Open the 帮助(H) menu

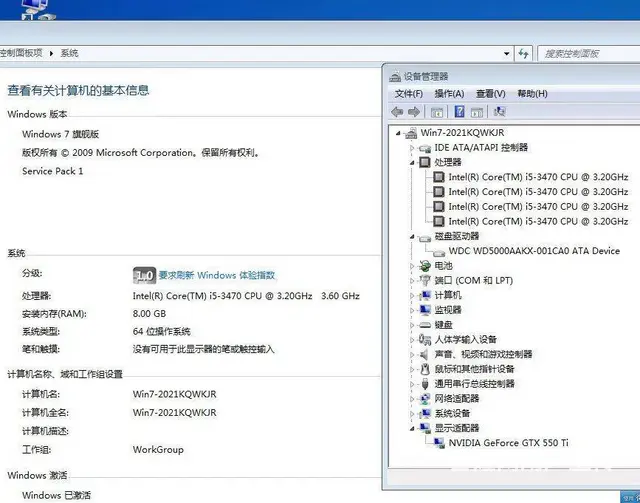532,94
